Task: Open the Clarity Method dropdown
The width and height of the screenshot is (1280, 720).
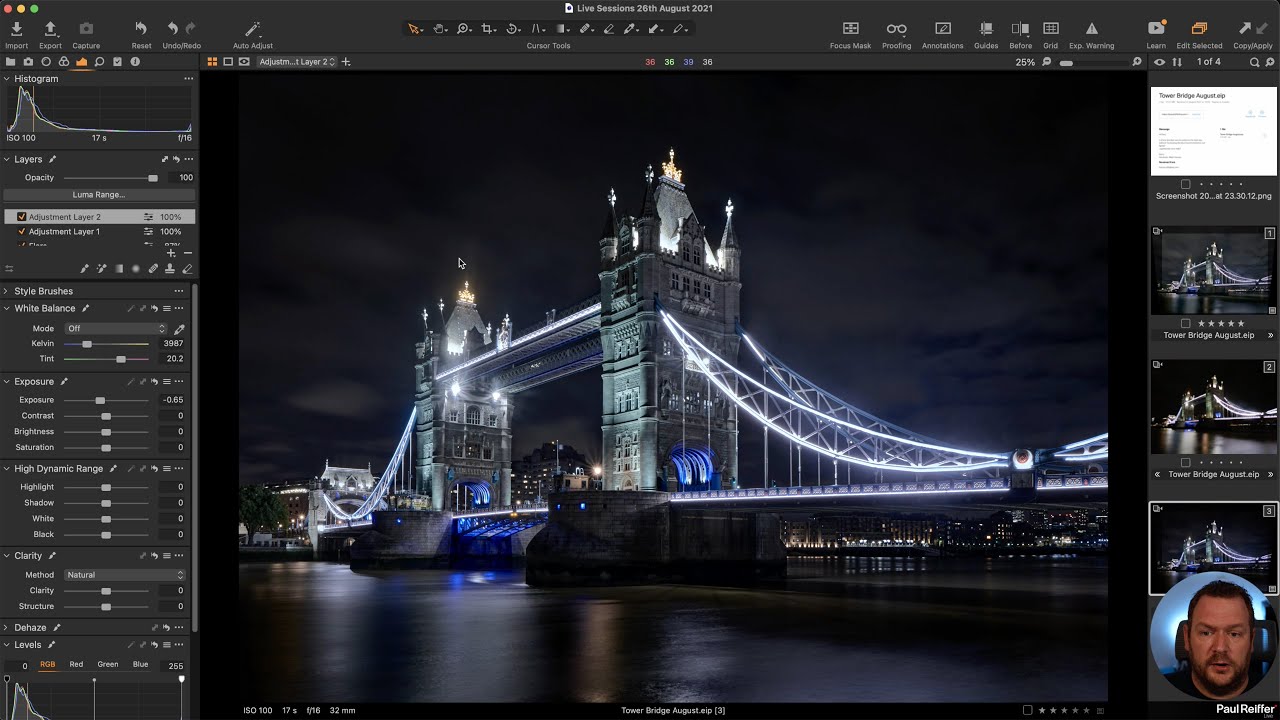Action: 125,575
